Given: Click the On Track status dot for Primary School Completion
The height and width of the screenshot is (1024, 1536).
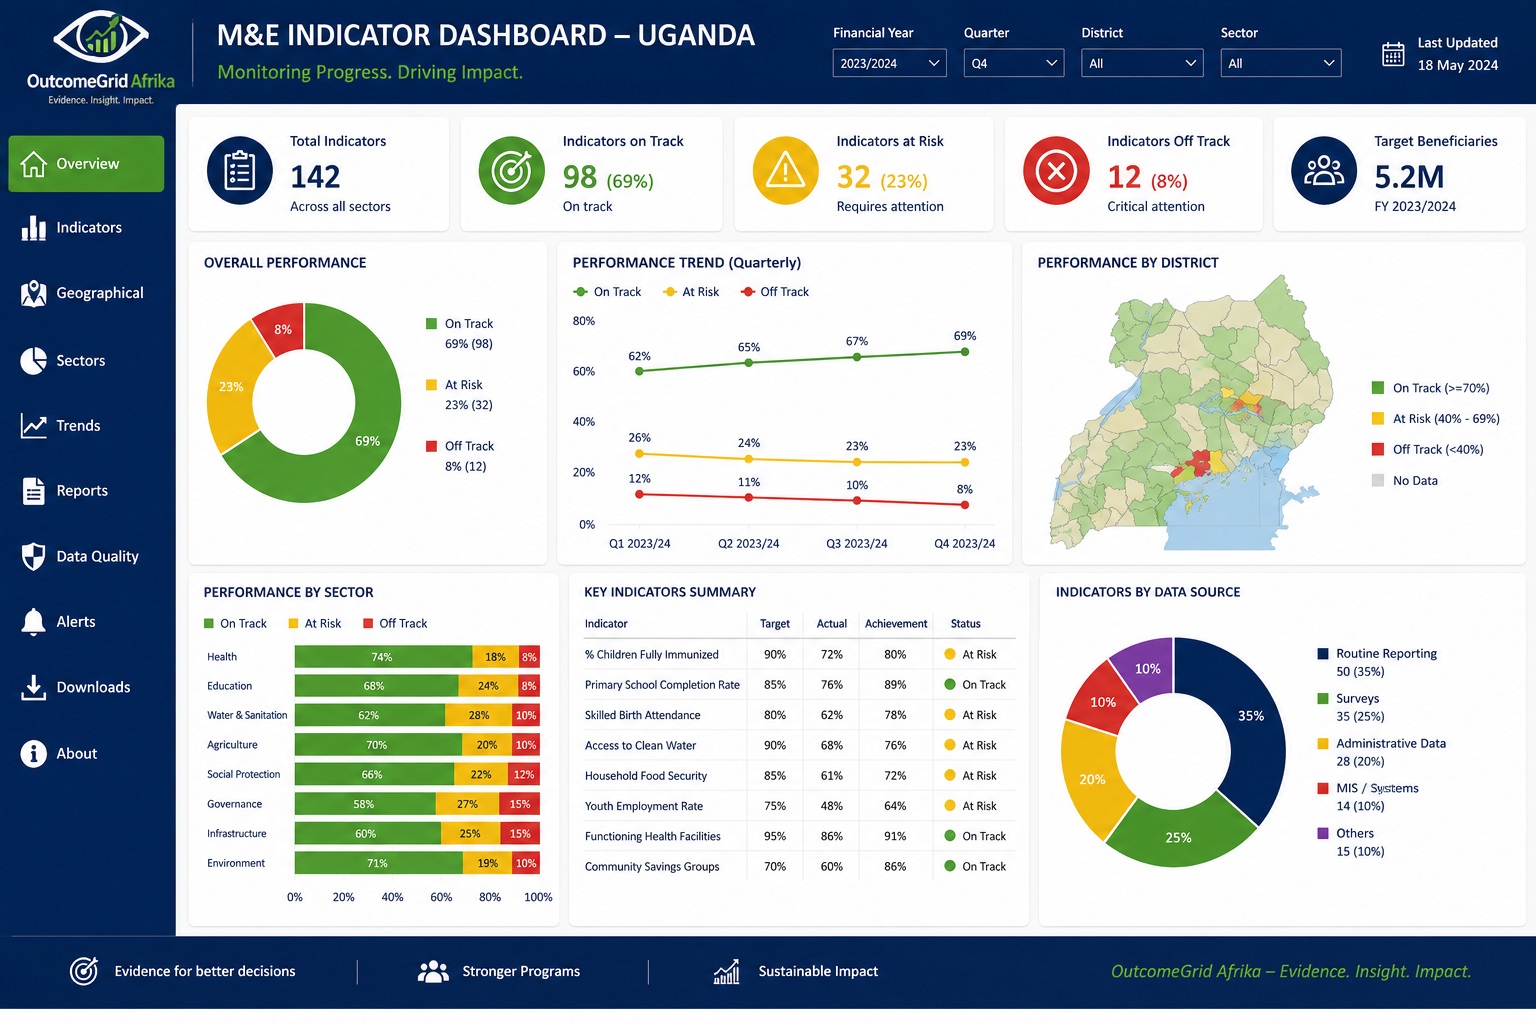Looking at the screenshot, I should 950,685.
